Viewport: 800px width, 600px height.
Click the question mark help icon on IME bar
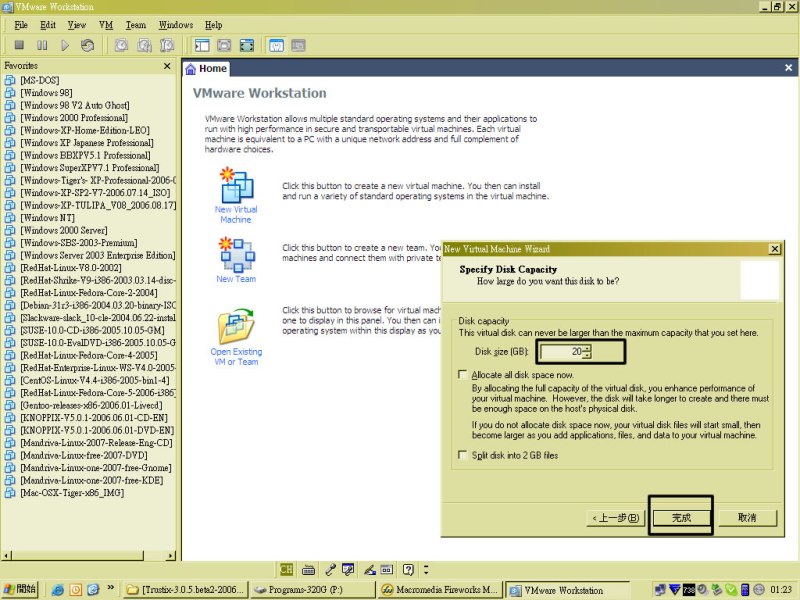click(408, 569)
